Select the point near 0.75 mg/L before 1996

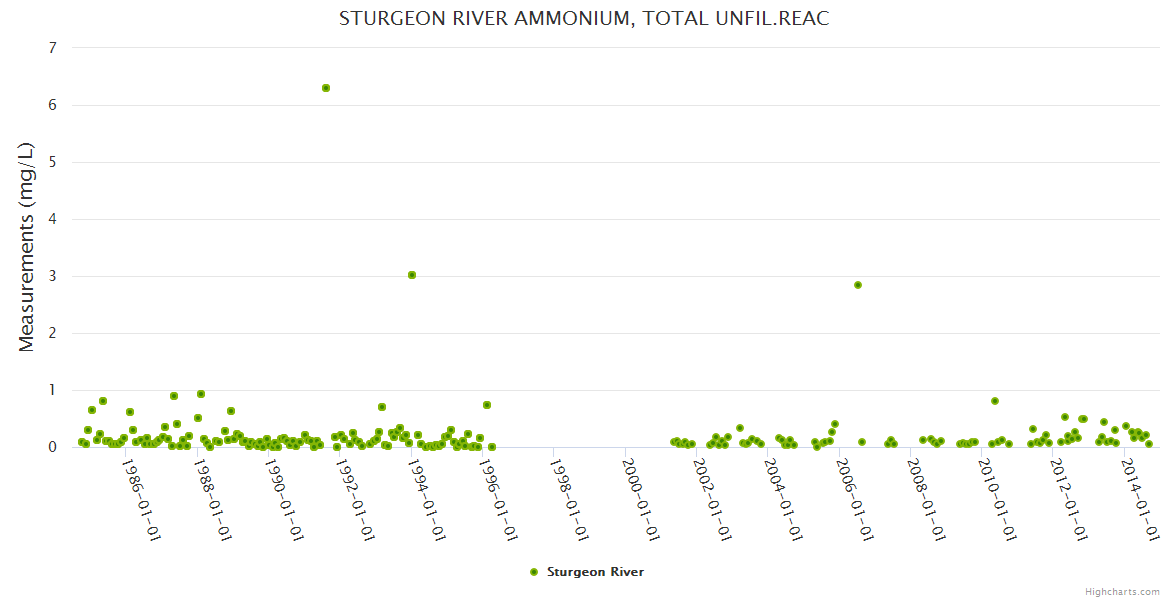click(487, 405)
